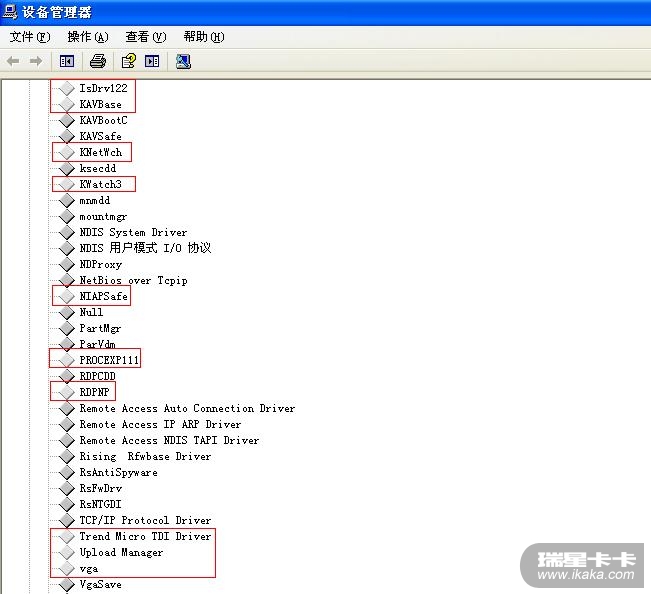The width and height of the screenshot is (651, 594).
Task: Select the ksecdd driver entry
Action: pos(98,168)
